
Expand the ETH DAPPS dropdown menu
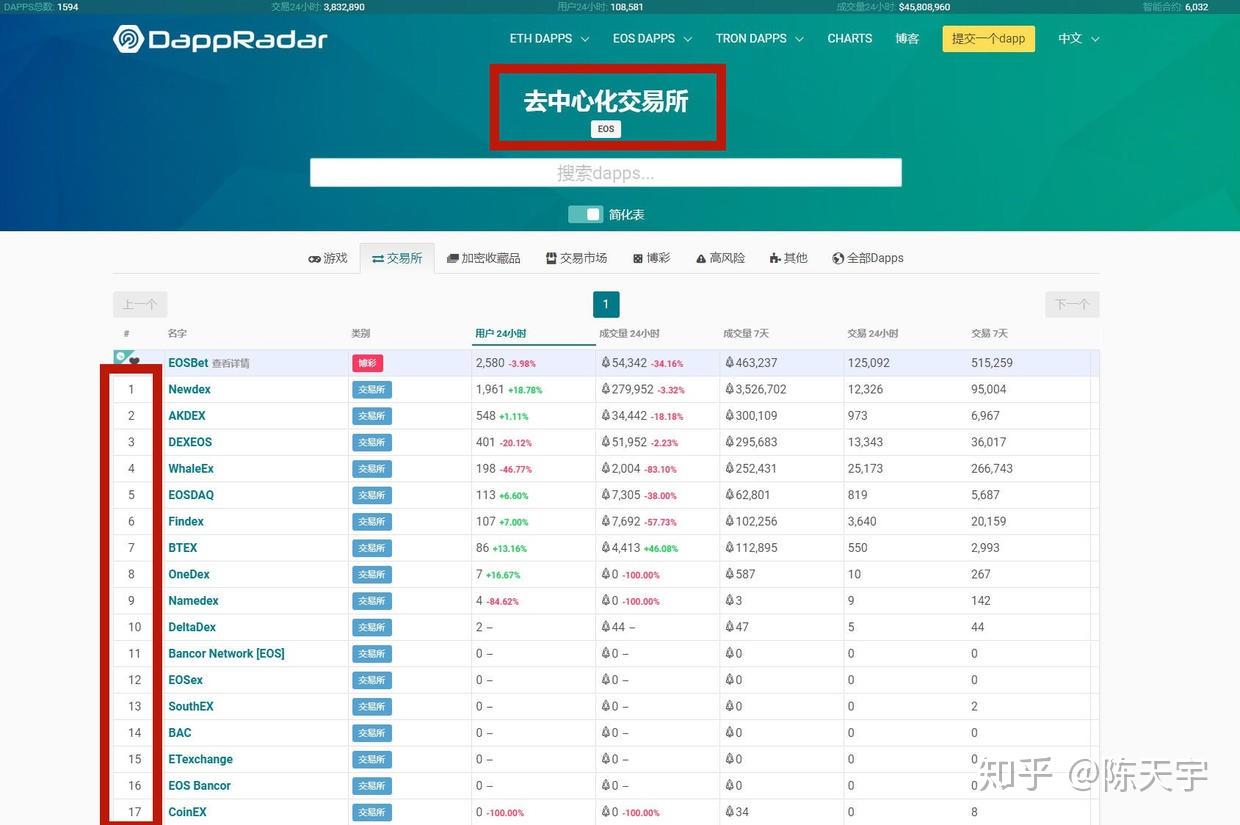coord(549,39)
